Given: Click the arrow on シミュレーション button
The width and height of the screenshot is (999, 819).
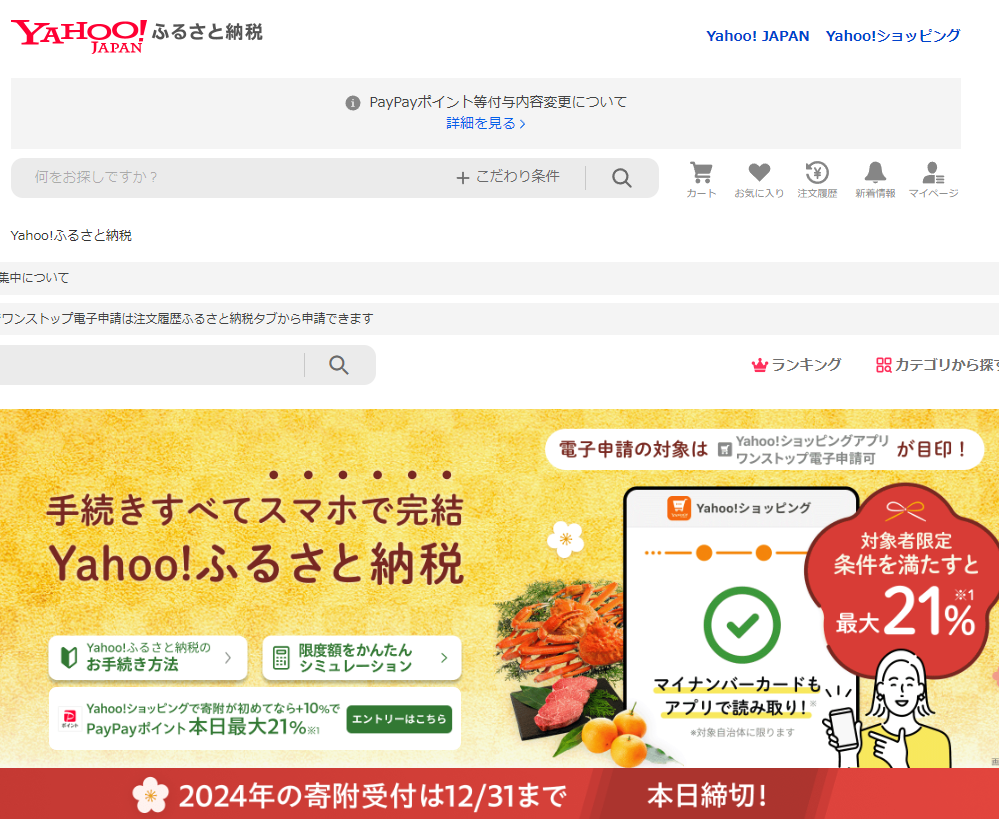Looking at the screenshot, I should [444, 658].
